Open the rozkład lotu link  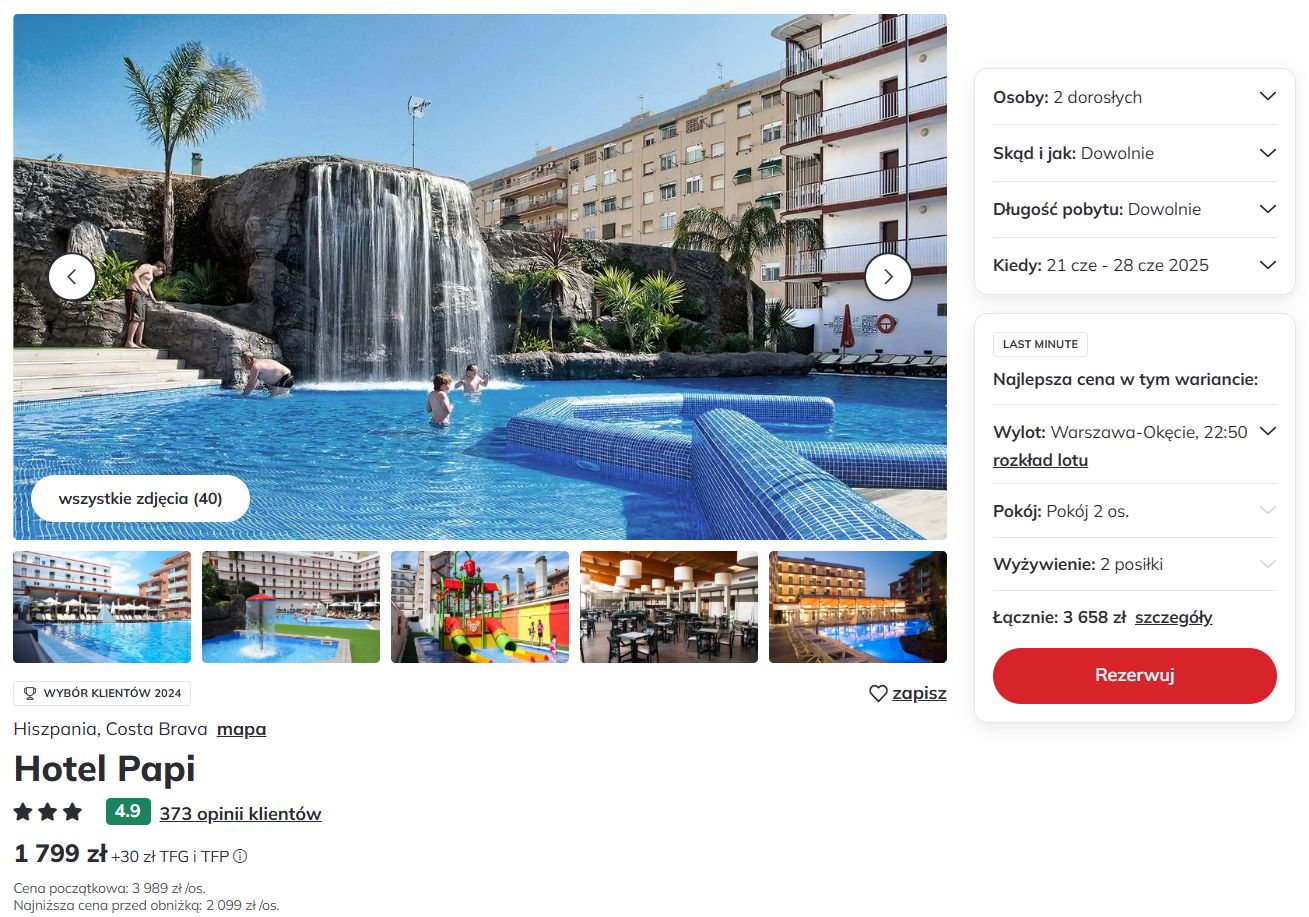pyautogui.click(x=1040, y=460)
